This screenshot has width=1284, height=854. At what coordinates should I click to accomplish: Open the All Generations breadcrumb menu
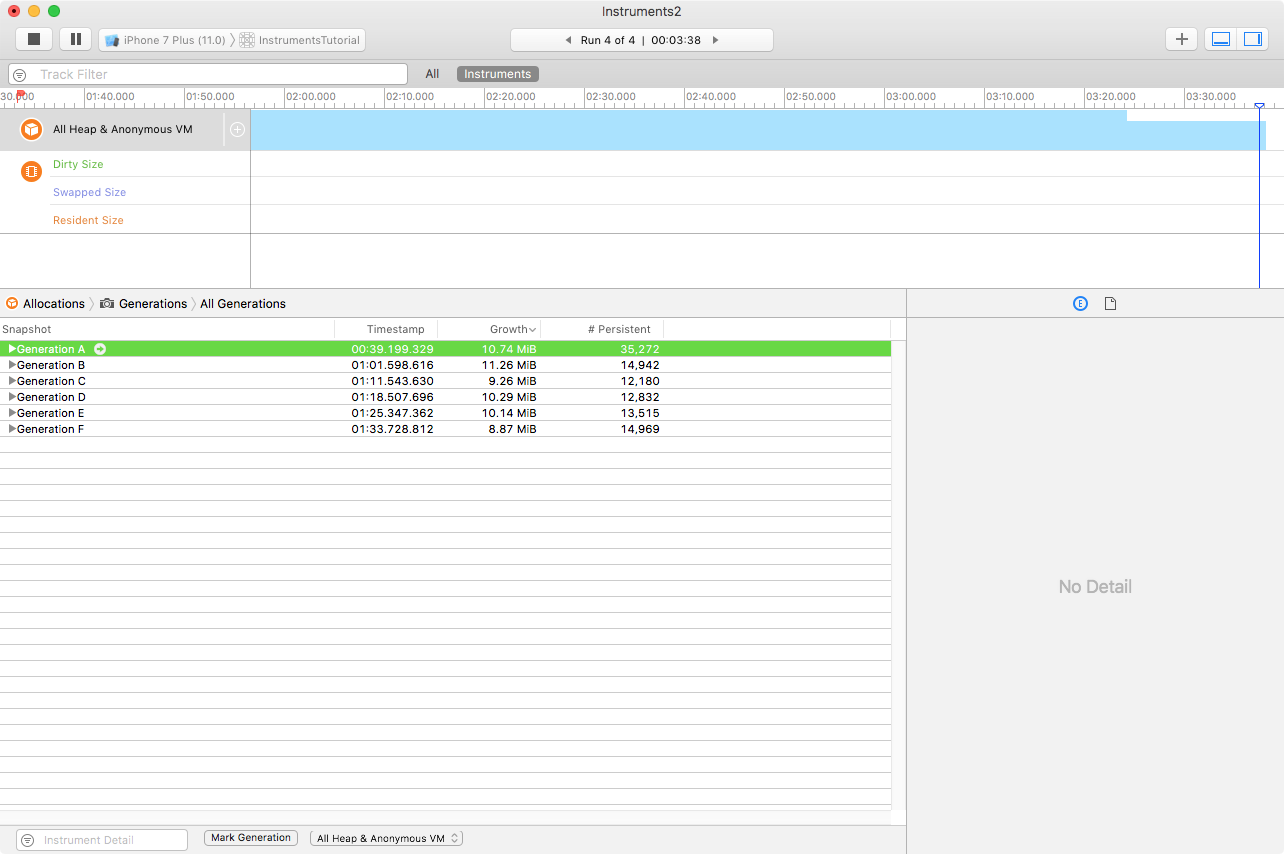coord(243,304)
